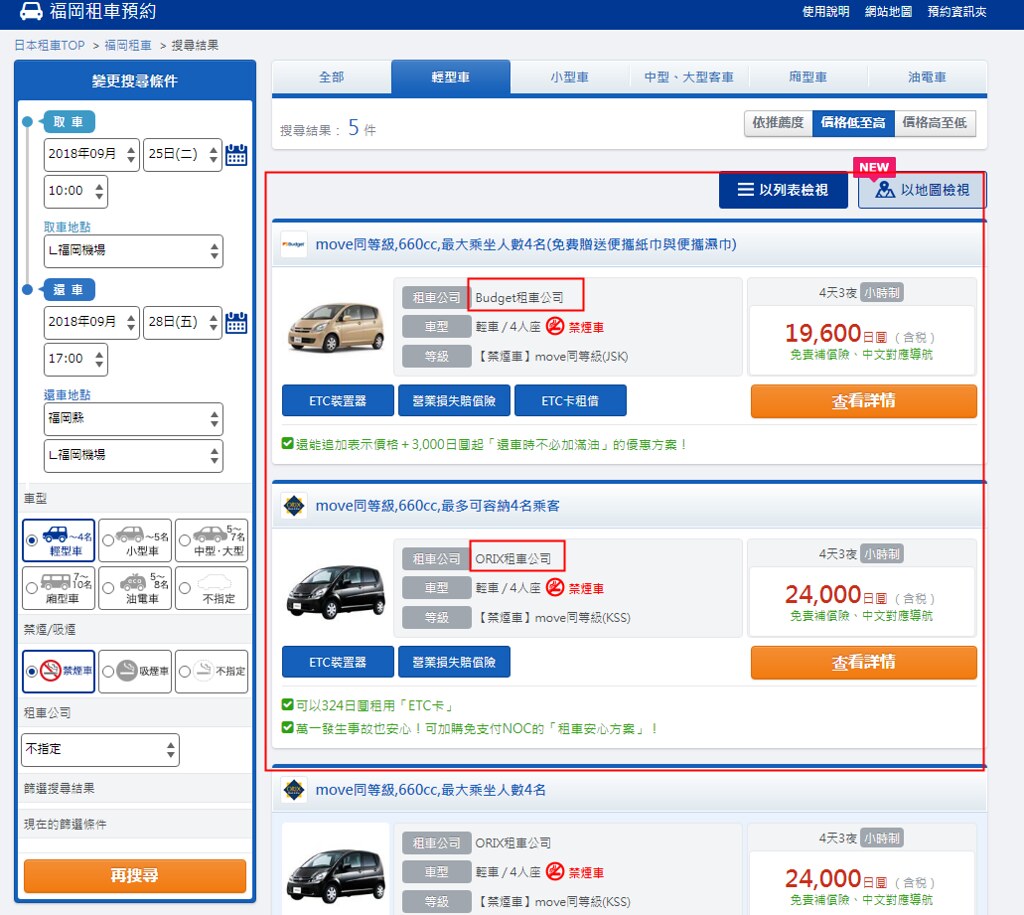This screenshot has width=1024, height=915.
Task: Open pickup time dropdown 10:00
Action: click(76, 191)
